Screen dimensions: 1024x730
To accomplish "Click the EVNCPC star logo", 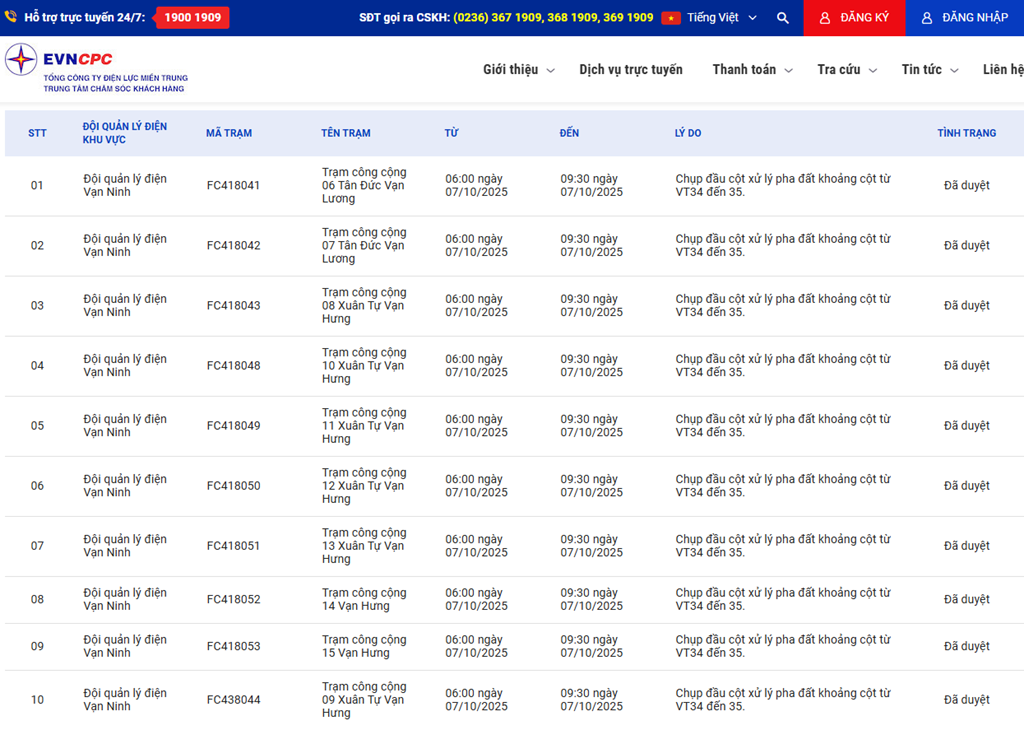I will click(x=21, y=60).
